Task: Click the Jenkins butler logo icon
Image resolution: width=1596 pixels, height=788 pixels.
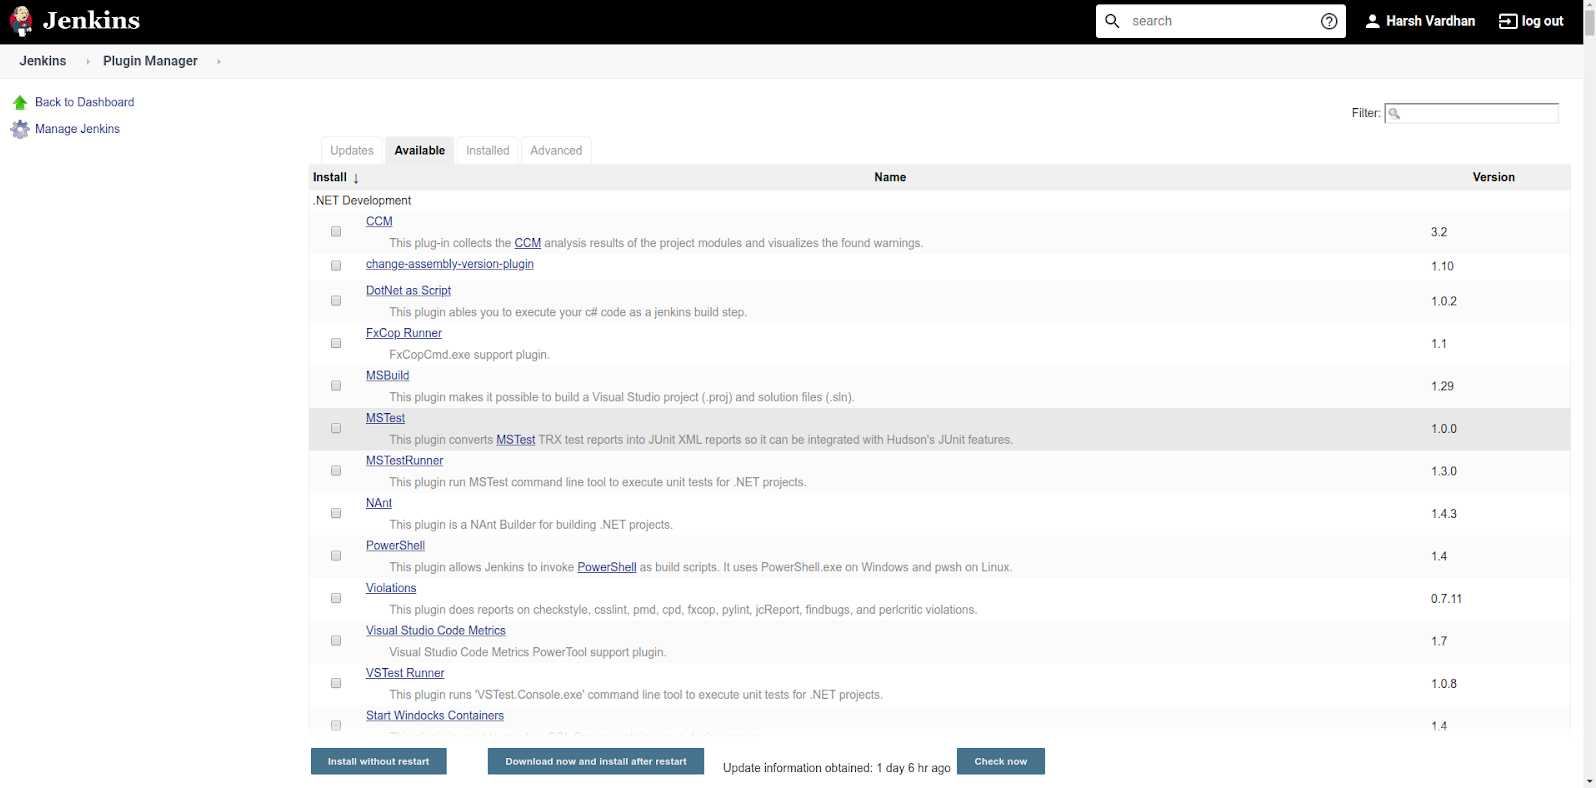Action: [x=21, y=21]
